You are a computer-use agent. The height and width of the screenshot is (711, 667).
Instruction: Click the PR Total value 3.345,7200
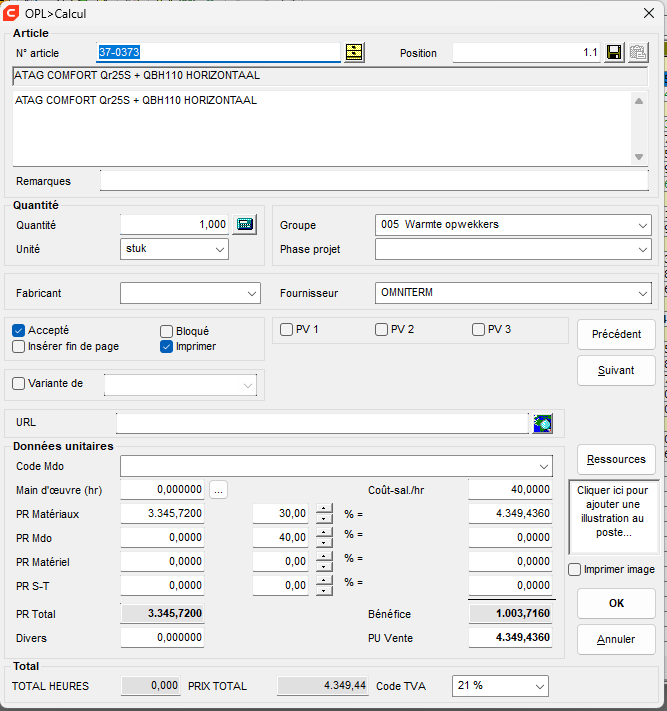(162, 614)
